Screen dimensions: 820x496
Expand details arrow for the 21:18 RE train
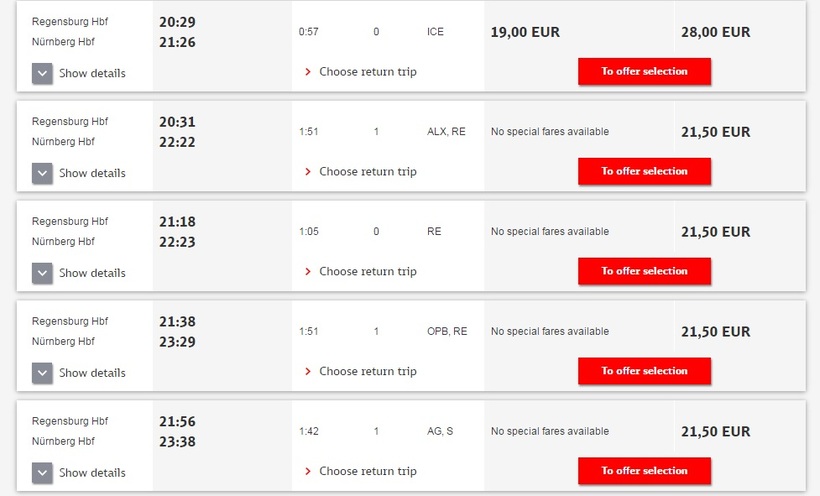click(42, 273)
